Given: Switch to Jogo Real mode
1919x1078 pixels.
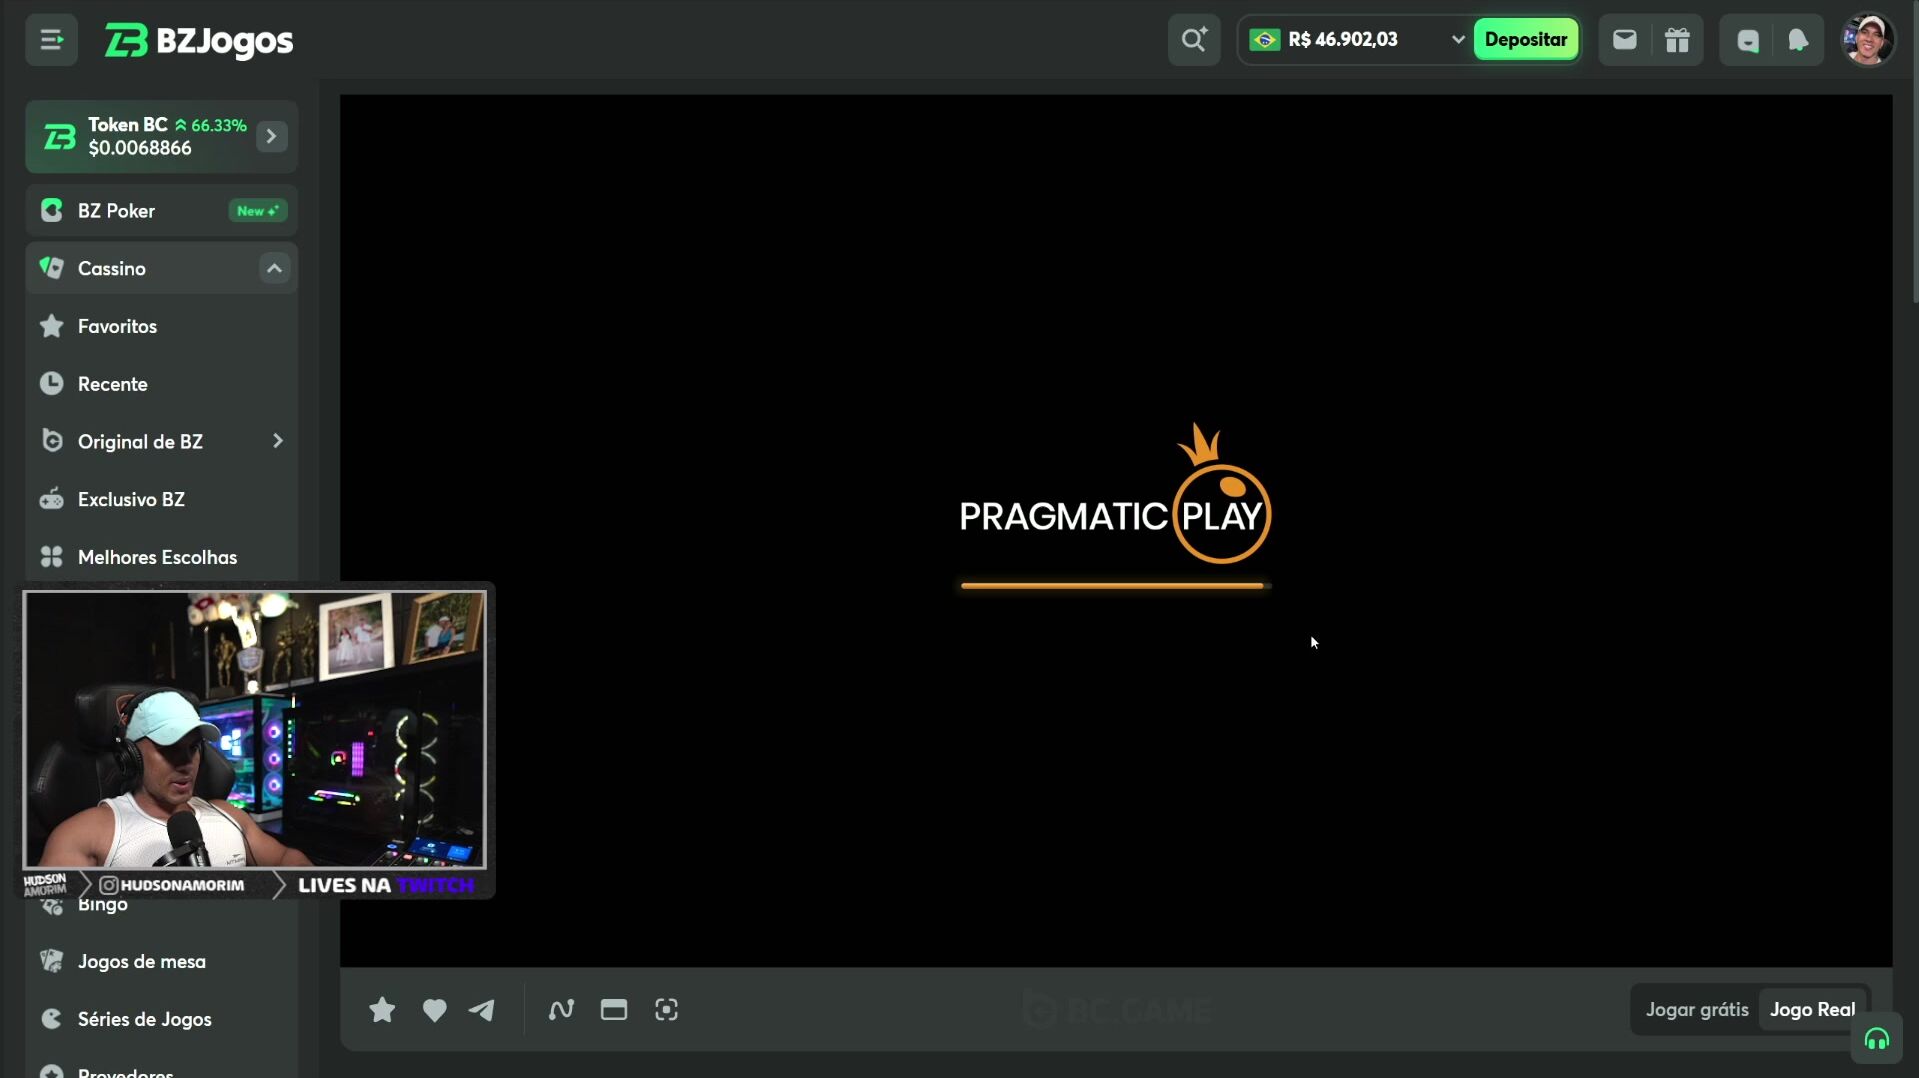Looking at the screenshot, I should [x=1812, y=1010].
